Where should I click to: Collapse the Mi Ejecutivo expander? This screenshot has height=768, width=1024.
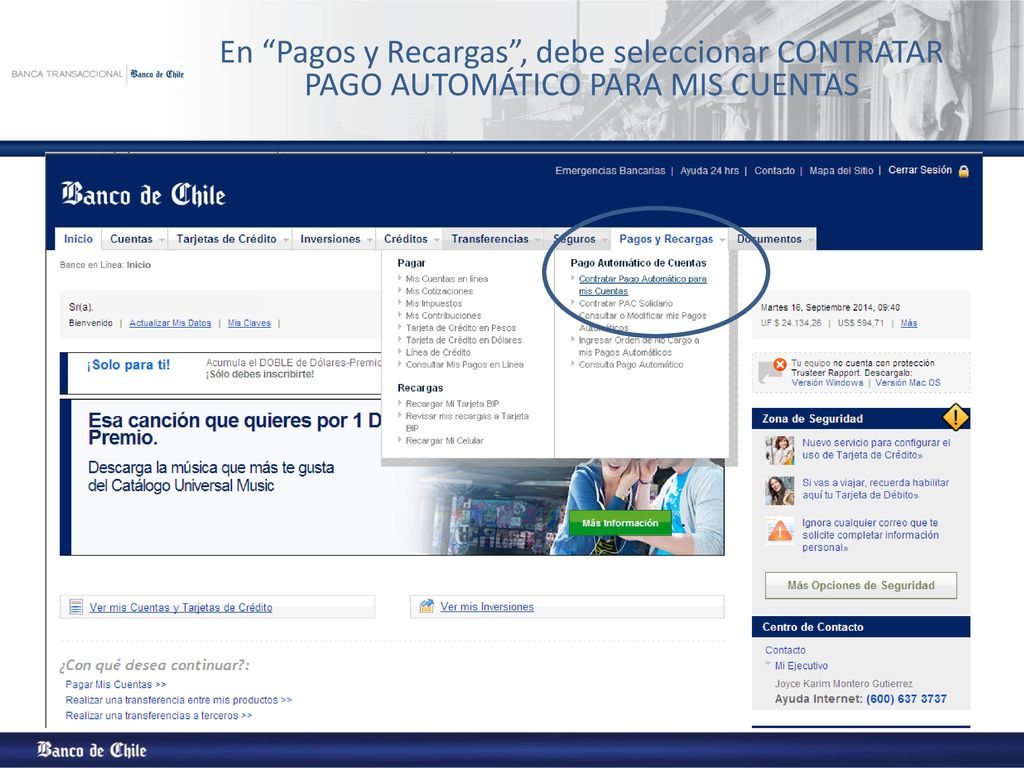click(x=769, y=665)
